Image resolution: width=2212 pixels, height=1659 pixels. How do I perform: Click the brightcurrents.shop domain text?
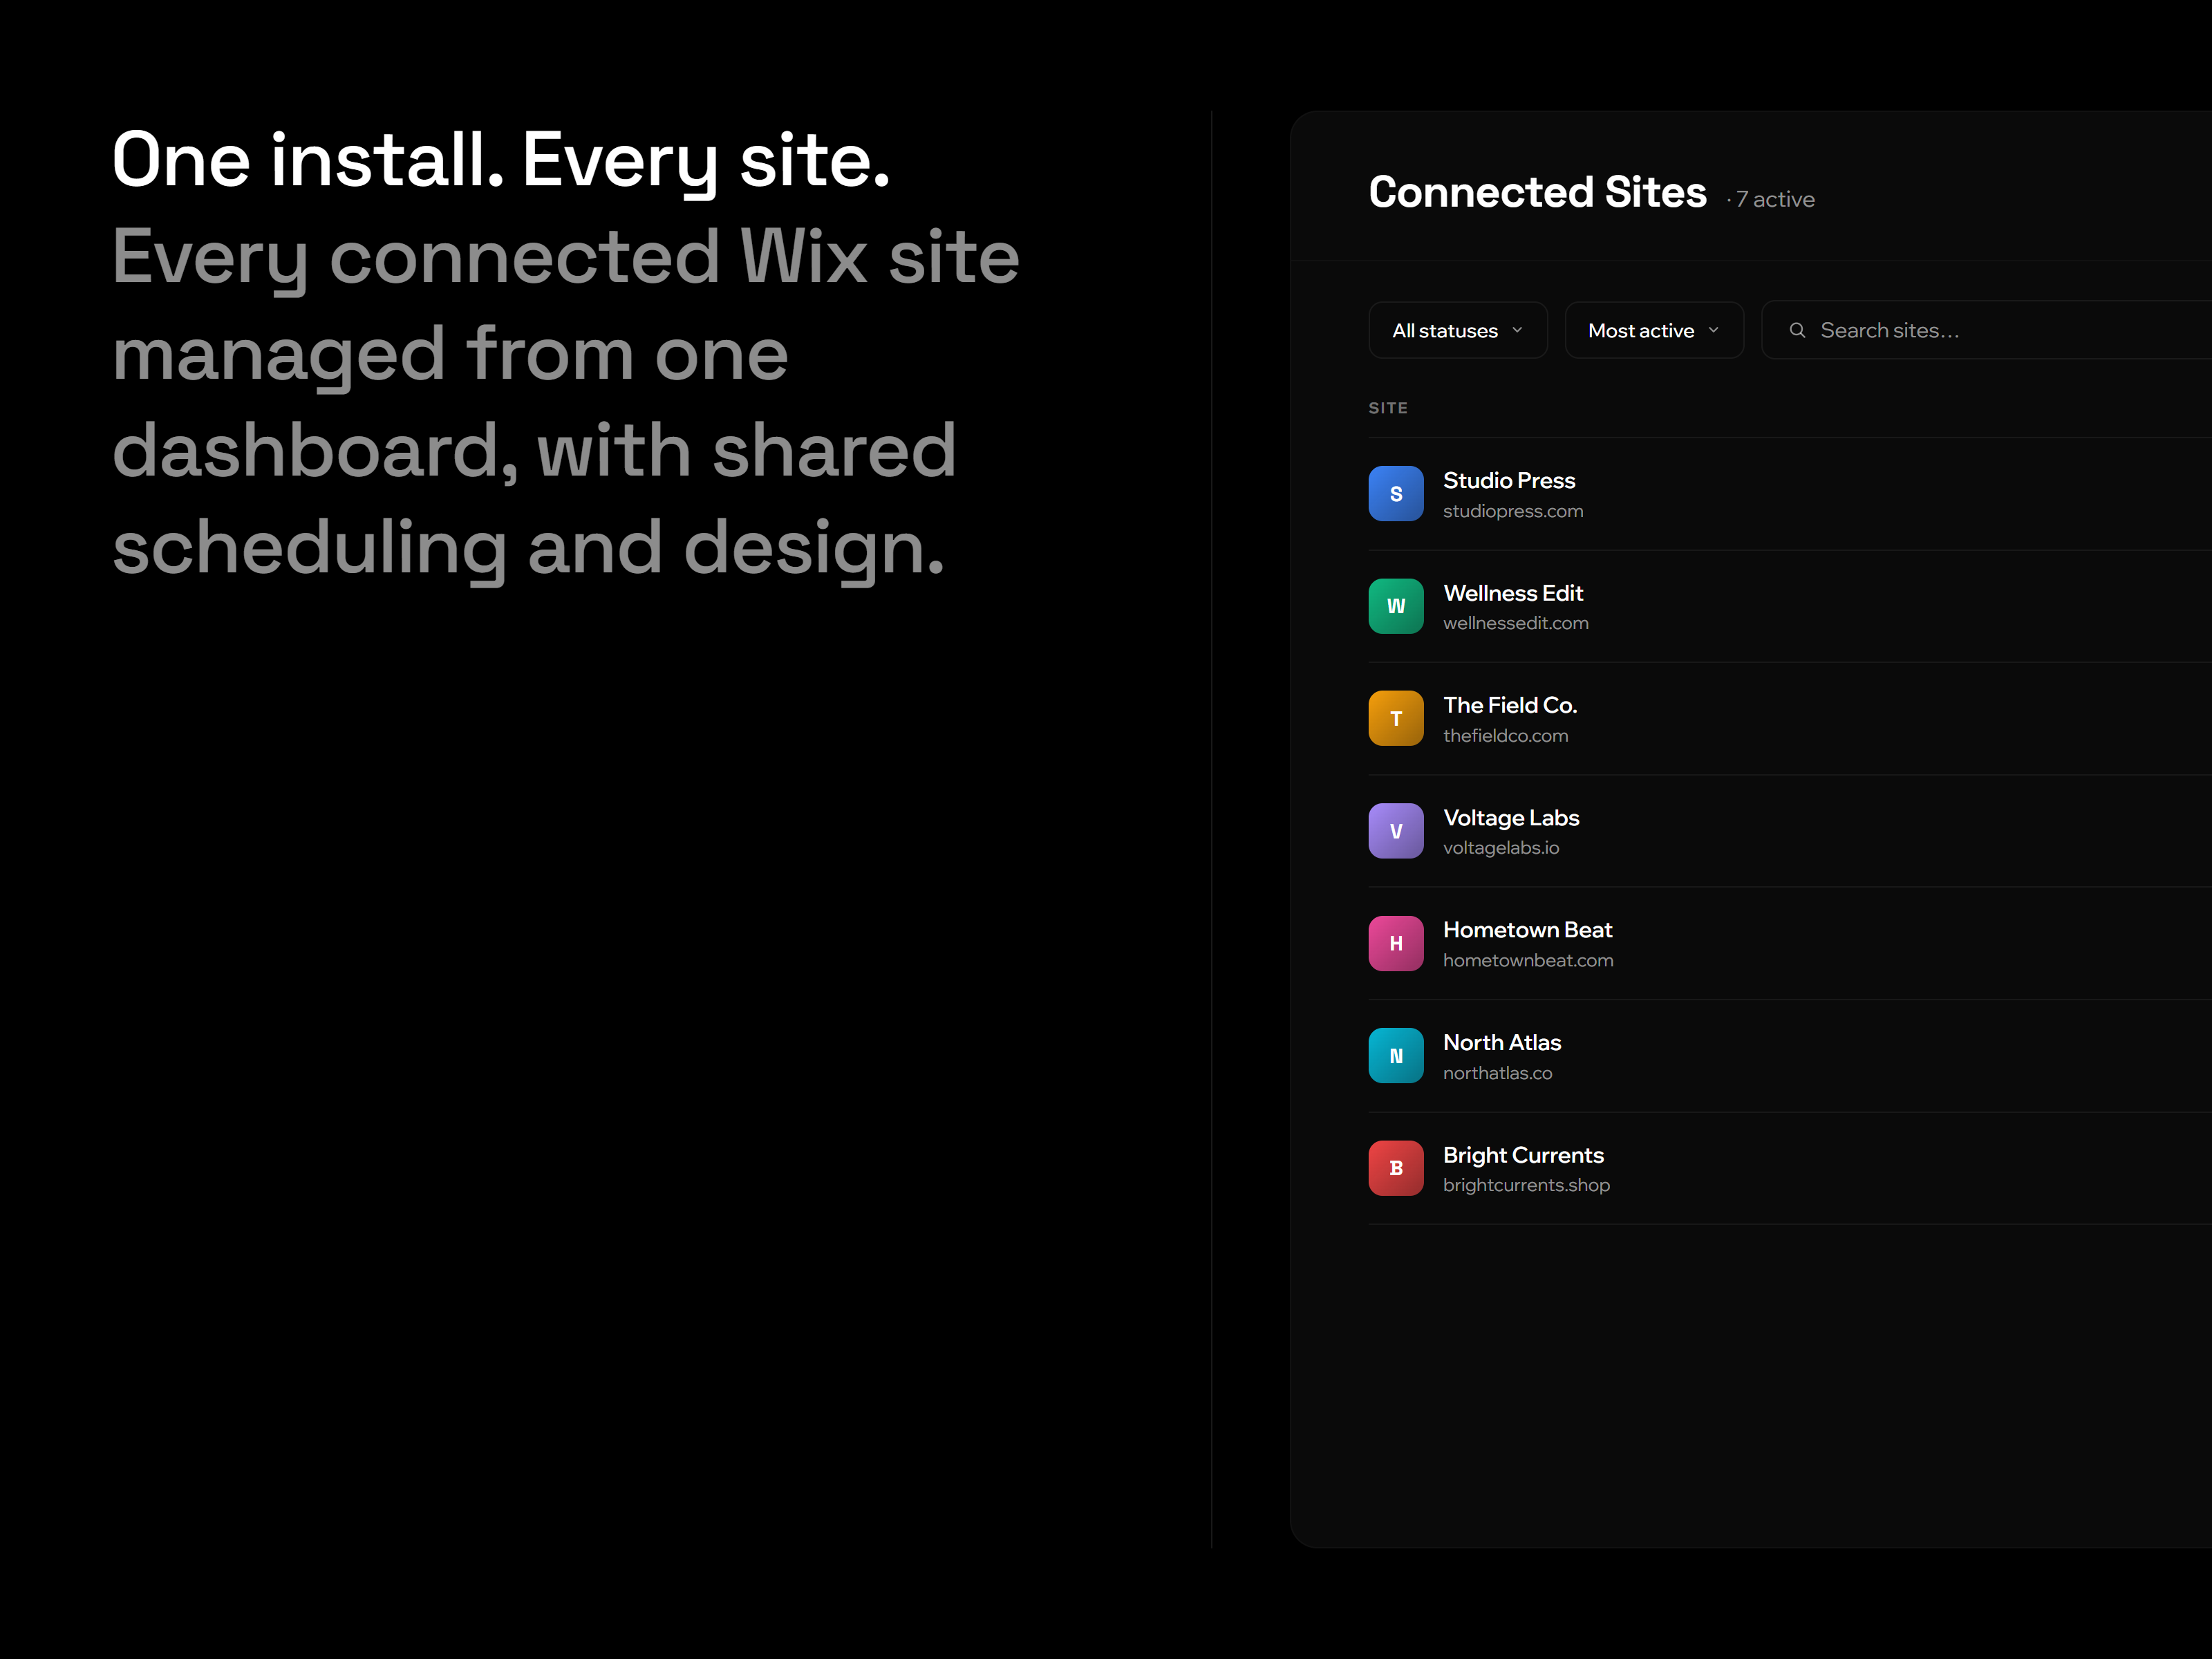pos(1526,1185)
